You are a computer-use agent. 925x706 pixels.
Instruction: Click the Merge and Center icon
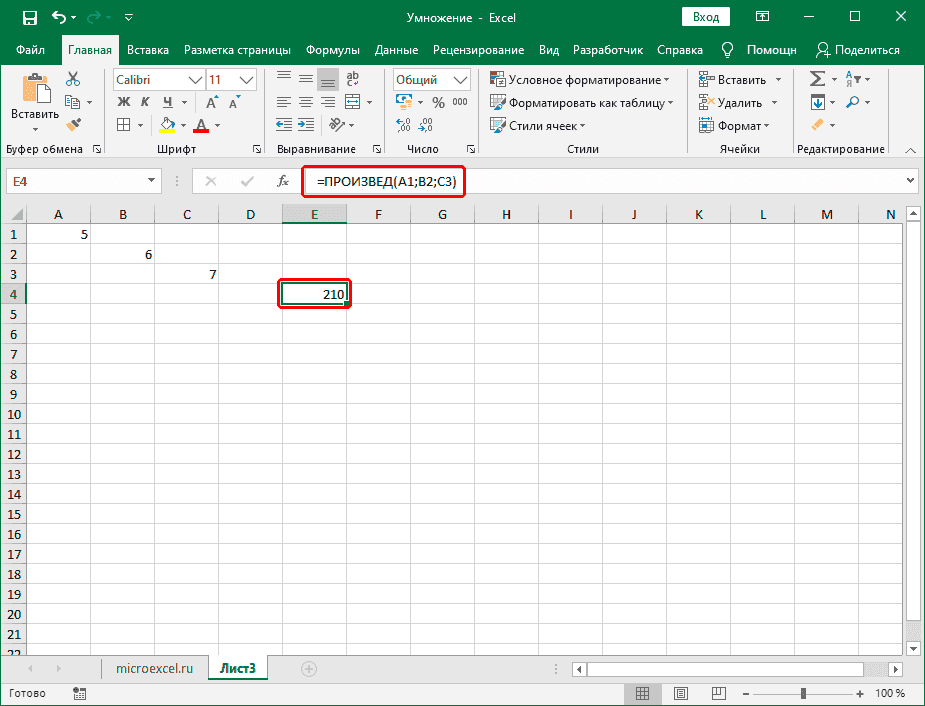pyautogui.click(x=350, y=101)
